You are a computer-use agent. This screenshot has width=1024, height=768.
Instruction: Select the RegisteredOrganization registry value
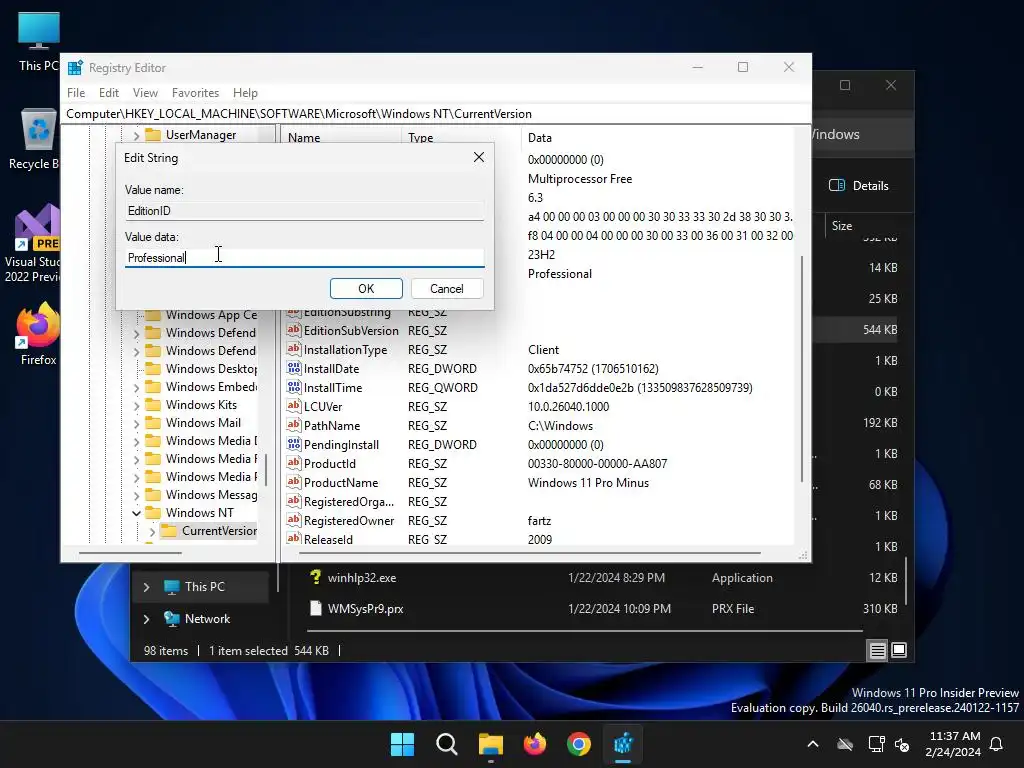point(349,502)
